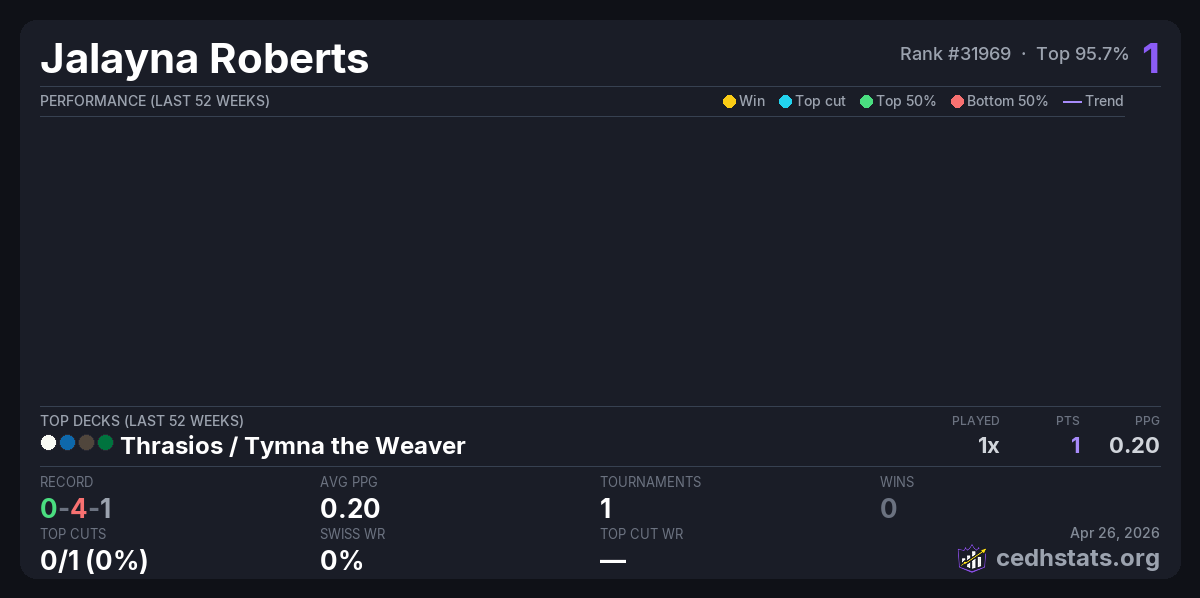Click the 0-4-1 record value
This screenshot has height=598, width=1200.
pos(76,508)
